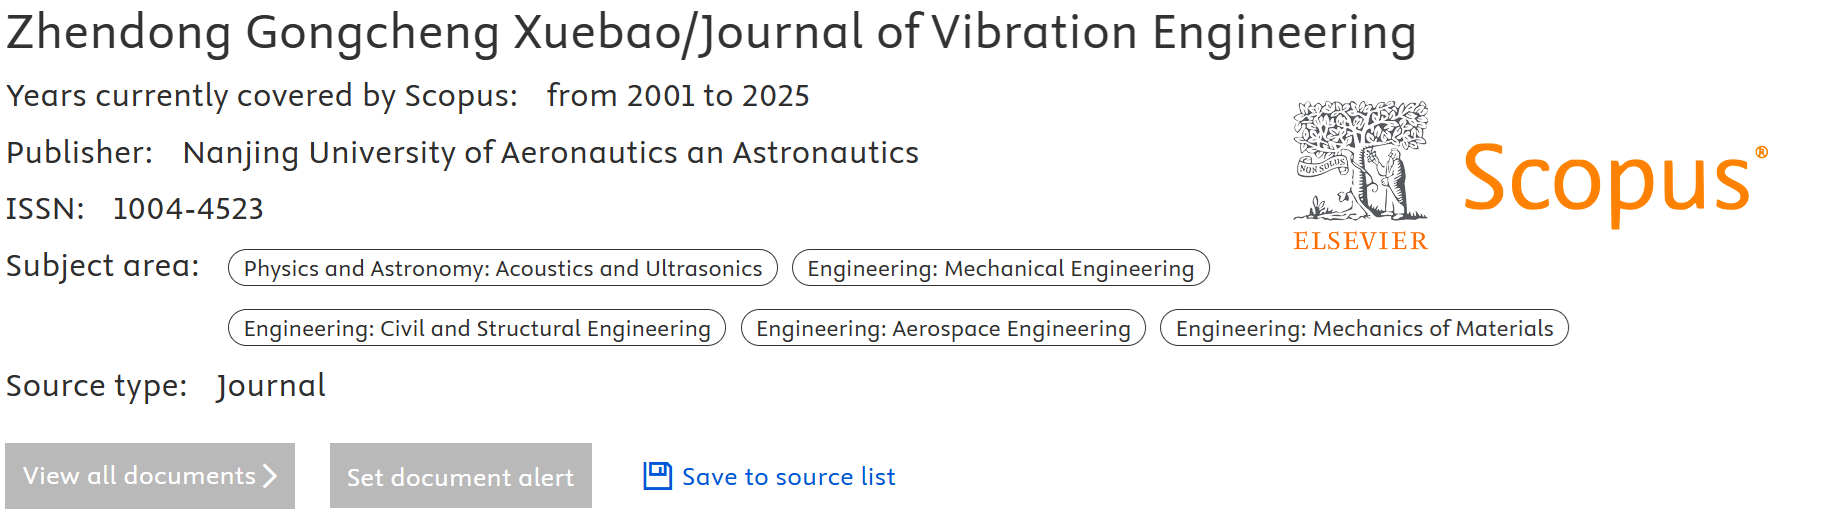Click the coverage years 2001 to 2025
The width and height of the screenshot is (1828, 517).
coord(678,96)
